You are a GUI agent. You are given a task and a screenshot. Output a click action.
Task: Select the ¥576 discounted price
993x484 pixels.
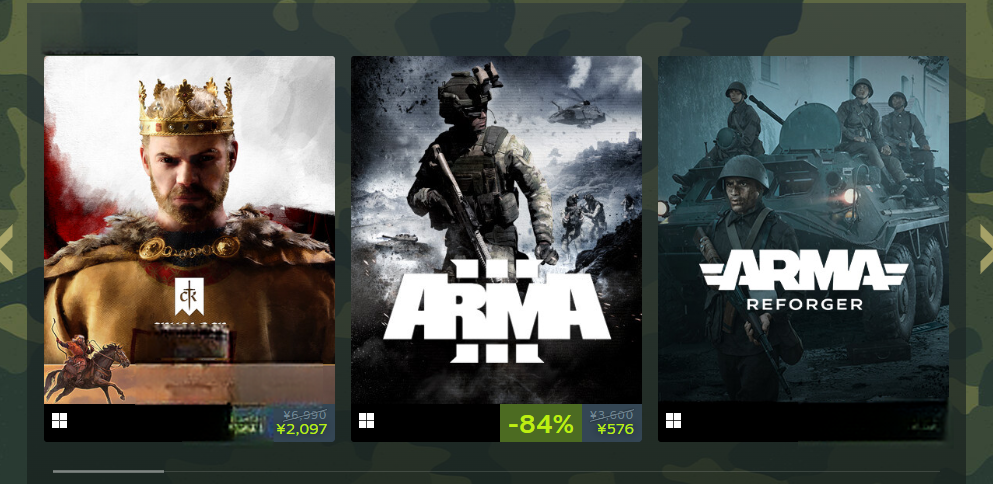[x=615, y=430]
